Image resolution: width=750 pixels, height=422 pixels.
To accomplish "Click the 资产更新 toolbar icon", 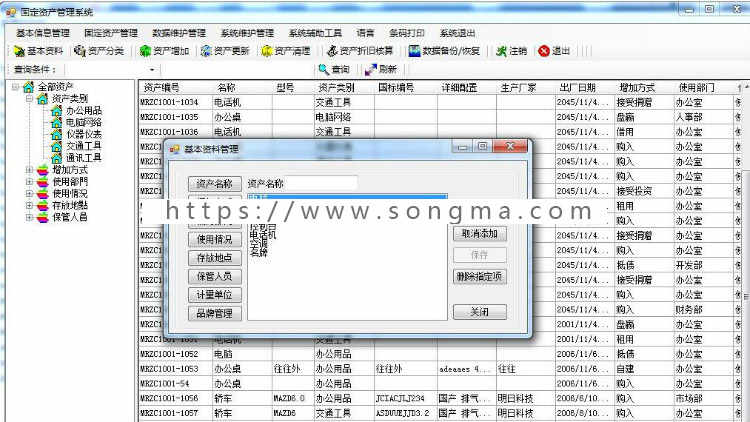I will pyautogui.click(x=206, y=51).
